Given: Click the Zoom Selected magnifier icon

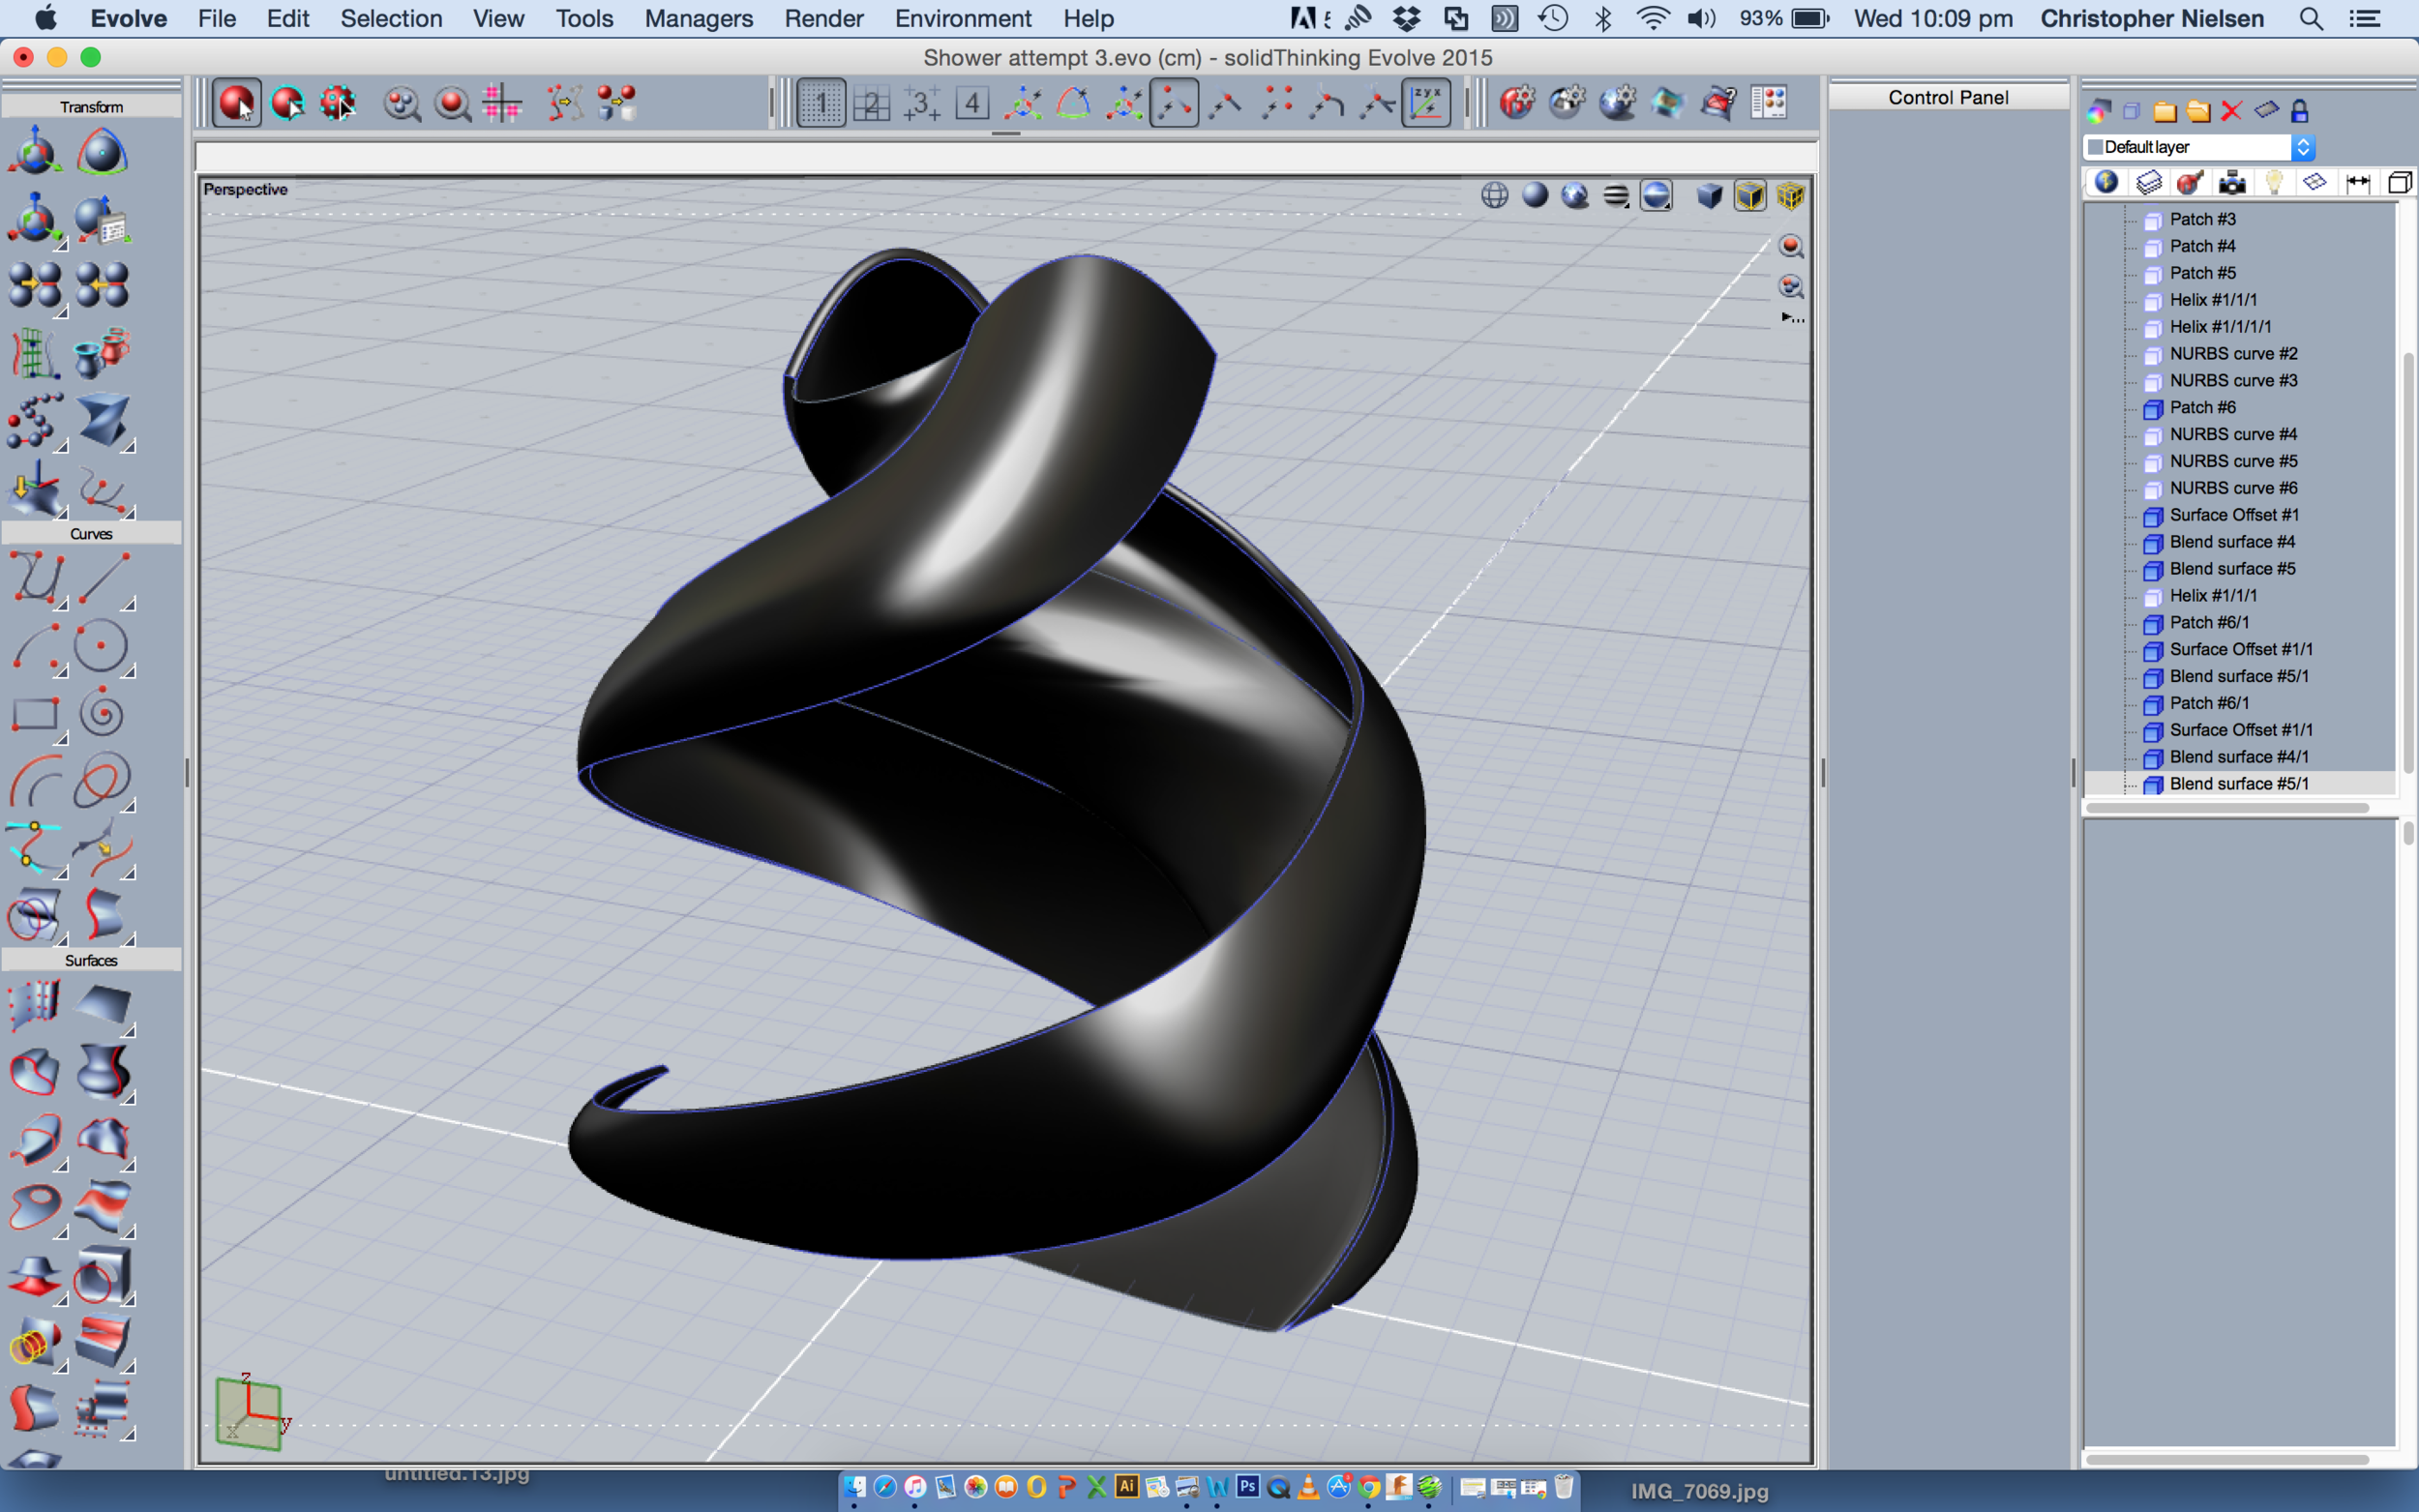Looking at the screenshot, I should tap(453, 103).
